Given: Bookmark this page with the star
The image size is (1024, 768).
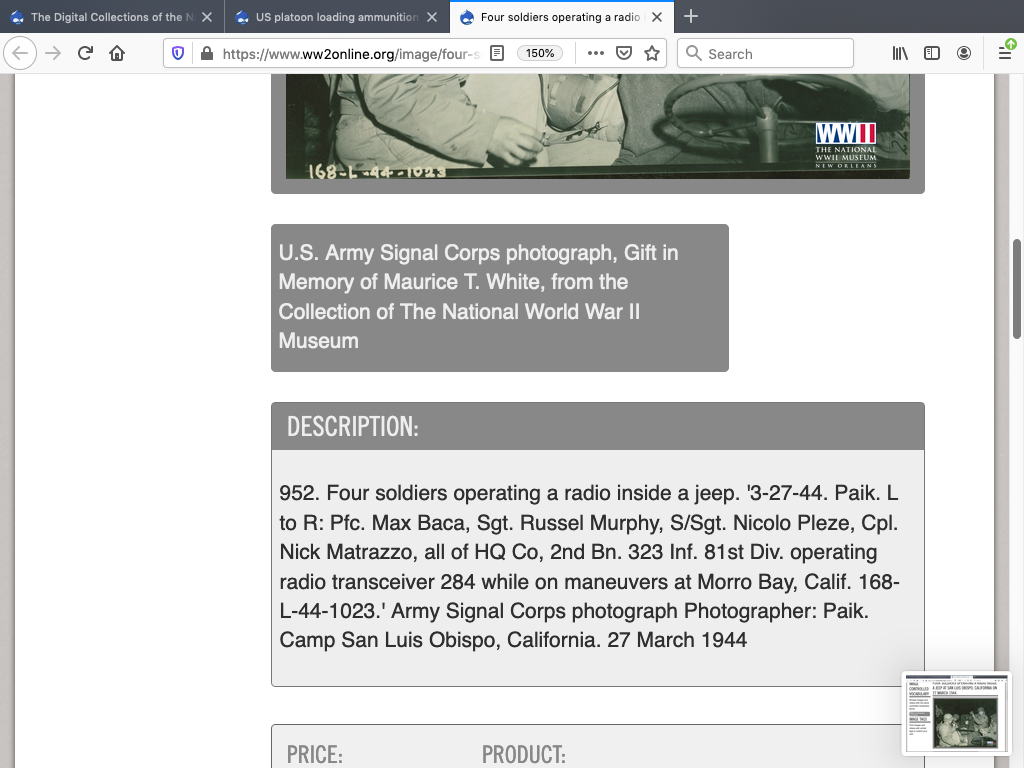Looking at the screenshot, I should [x=652, y=53].
